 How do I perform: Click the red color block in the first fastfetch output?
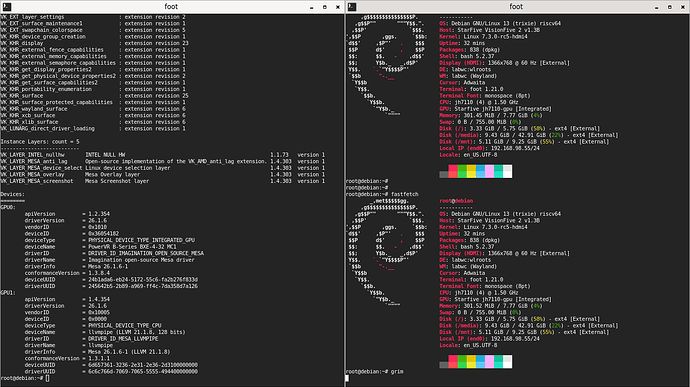(x=453, y=171)
